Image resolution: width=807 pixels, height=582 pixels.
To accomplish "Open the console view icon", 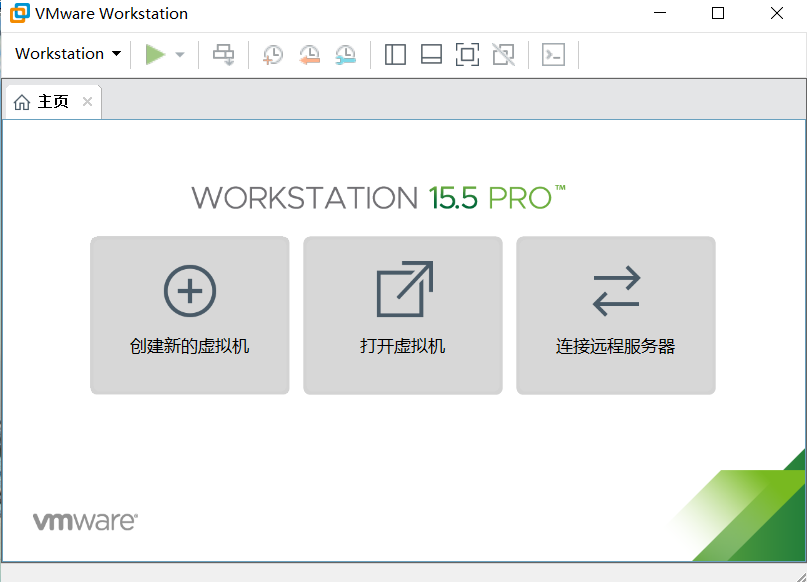I will (553, 55).
